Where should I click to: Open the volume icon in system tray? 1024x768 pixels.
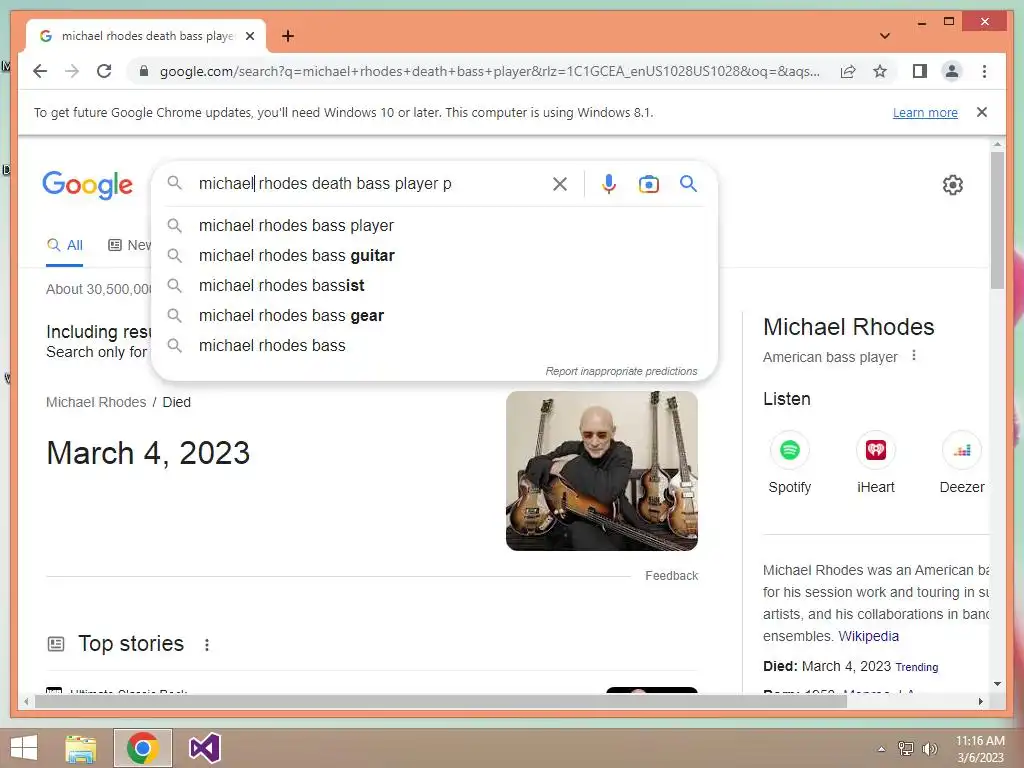(x=929, y=748)
